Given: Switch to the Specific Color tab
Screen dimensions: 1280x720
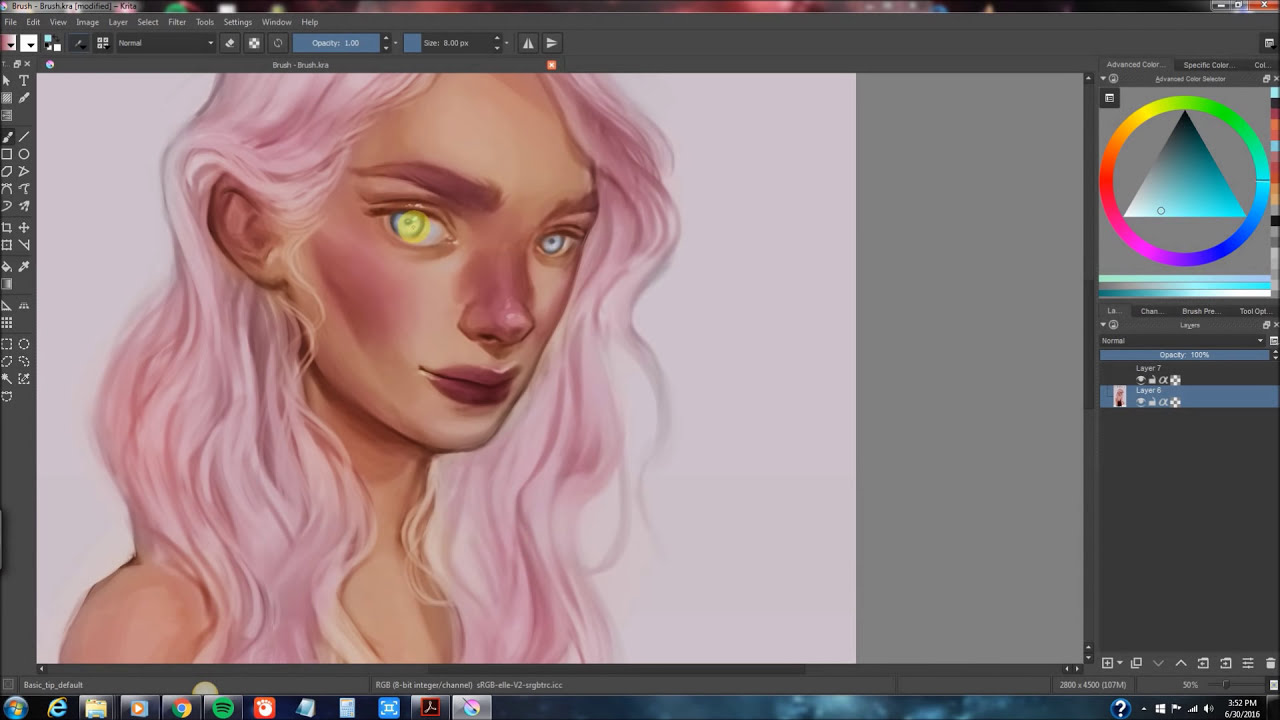Looking at the screenshot, I should click(x=1207, y=65).
